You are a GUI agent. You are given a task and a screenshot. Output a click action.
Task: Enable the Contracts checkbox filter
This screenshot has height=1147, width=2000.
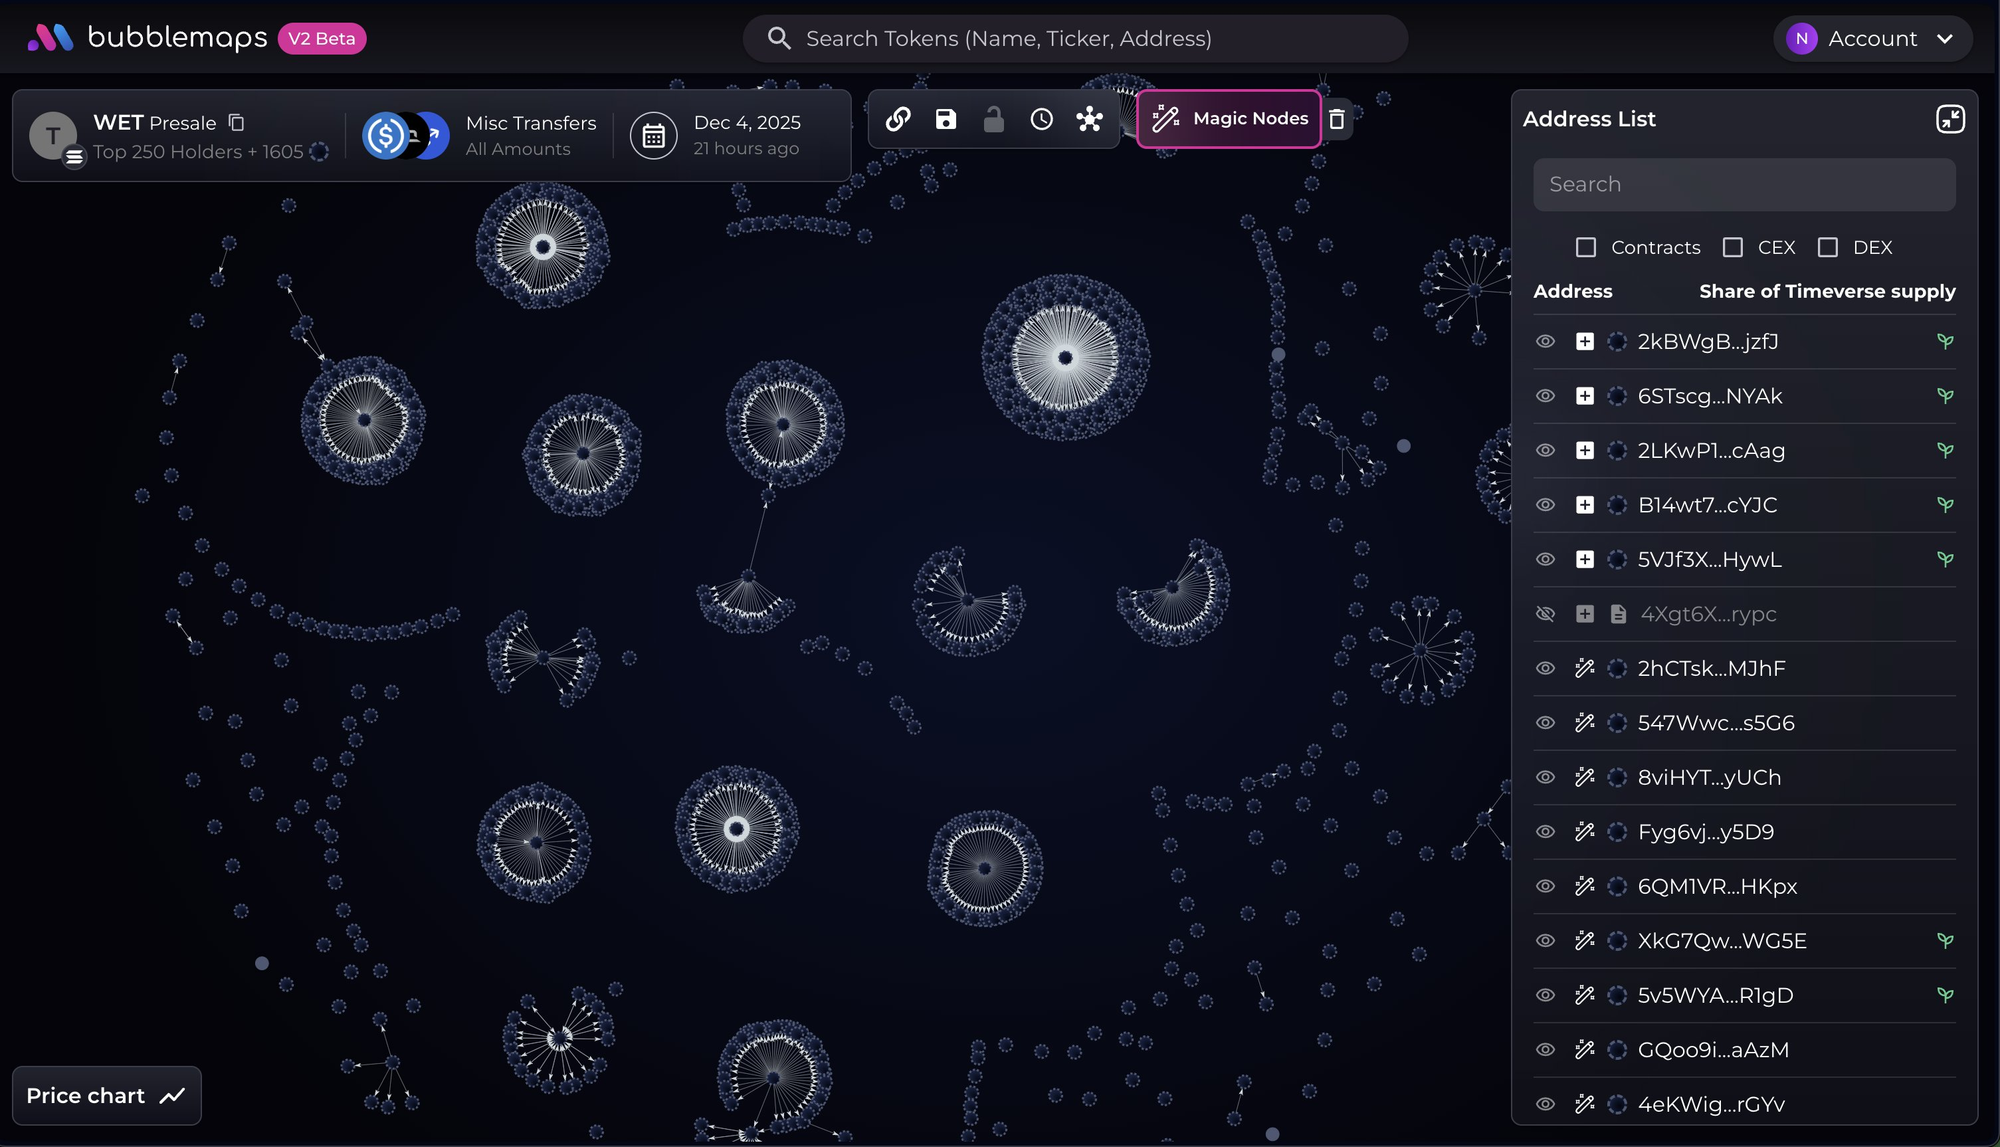coord(1586,247)
